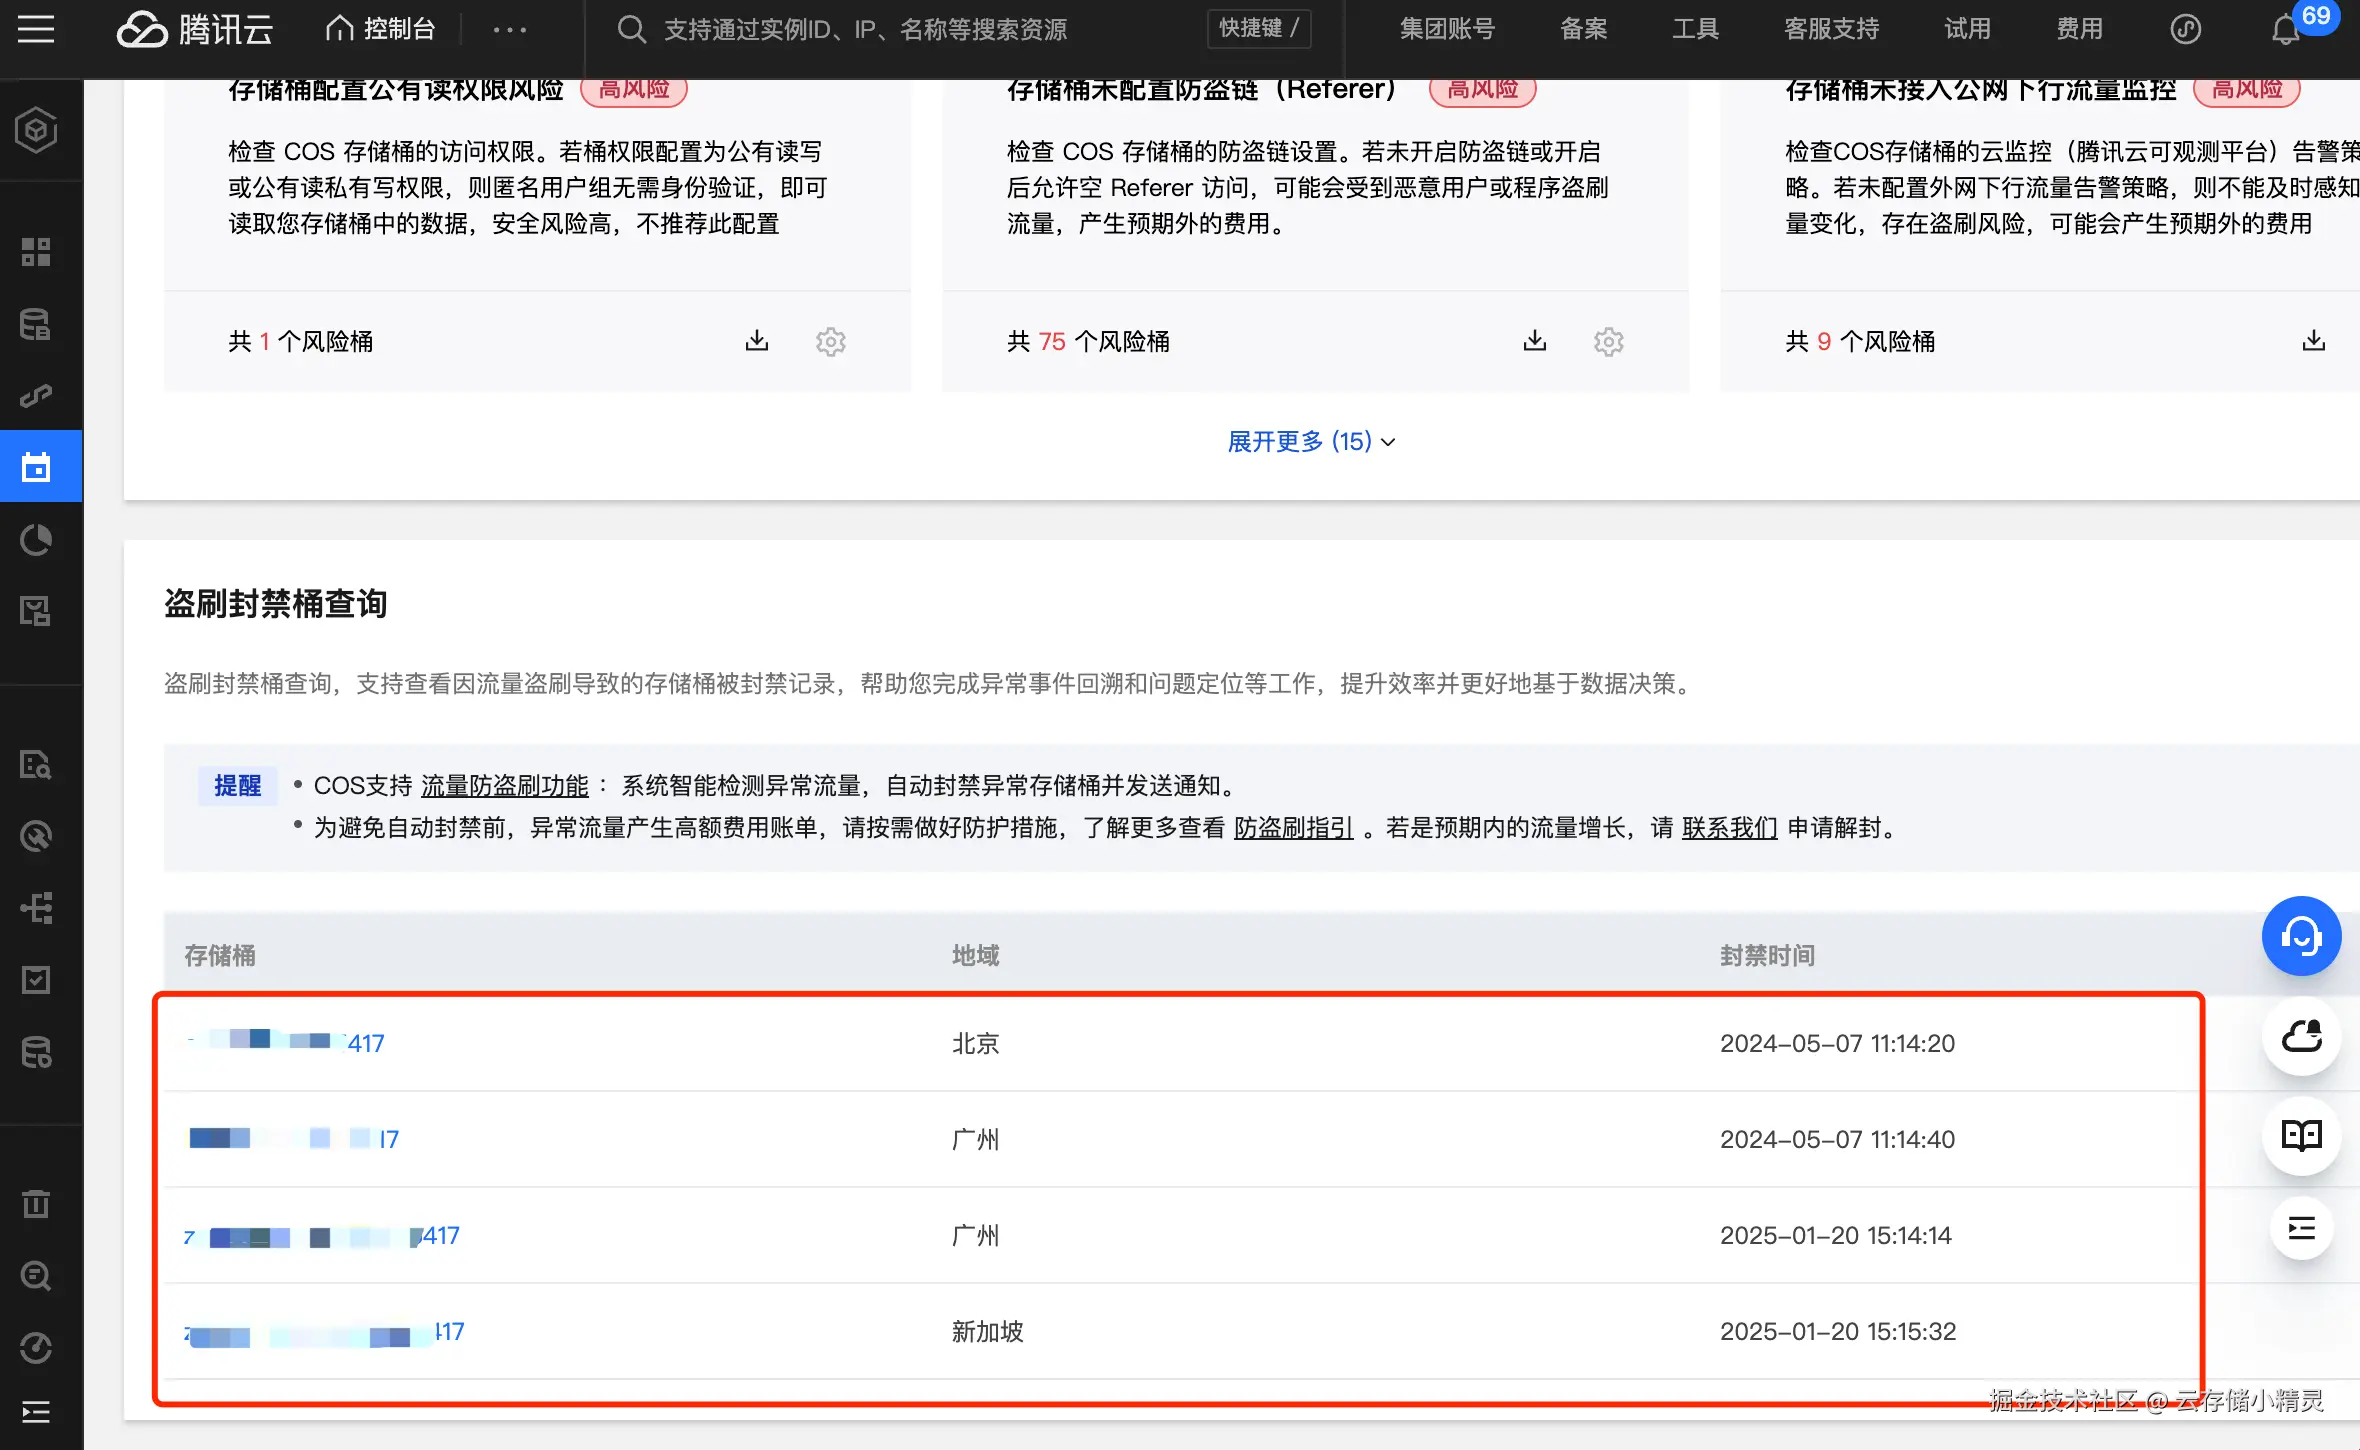The image size is (2360, 1450).
Task: Open the bucket list database icon in sidebar
Action: click(37, 324)
